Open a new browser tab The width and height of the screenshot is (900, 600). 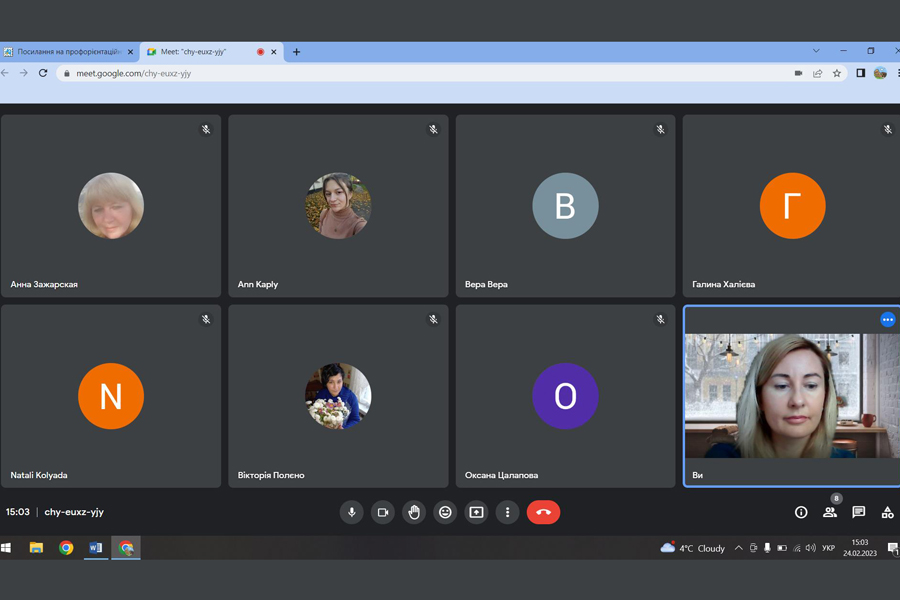pyautogui.click(x=296, y=52)
